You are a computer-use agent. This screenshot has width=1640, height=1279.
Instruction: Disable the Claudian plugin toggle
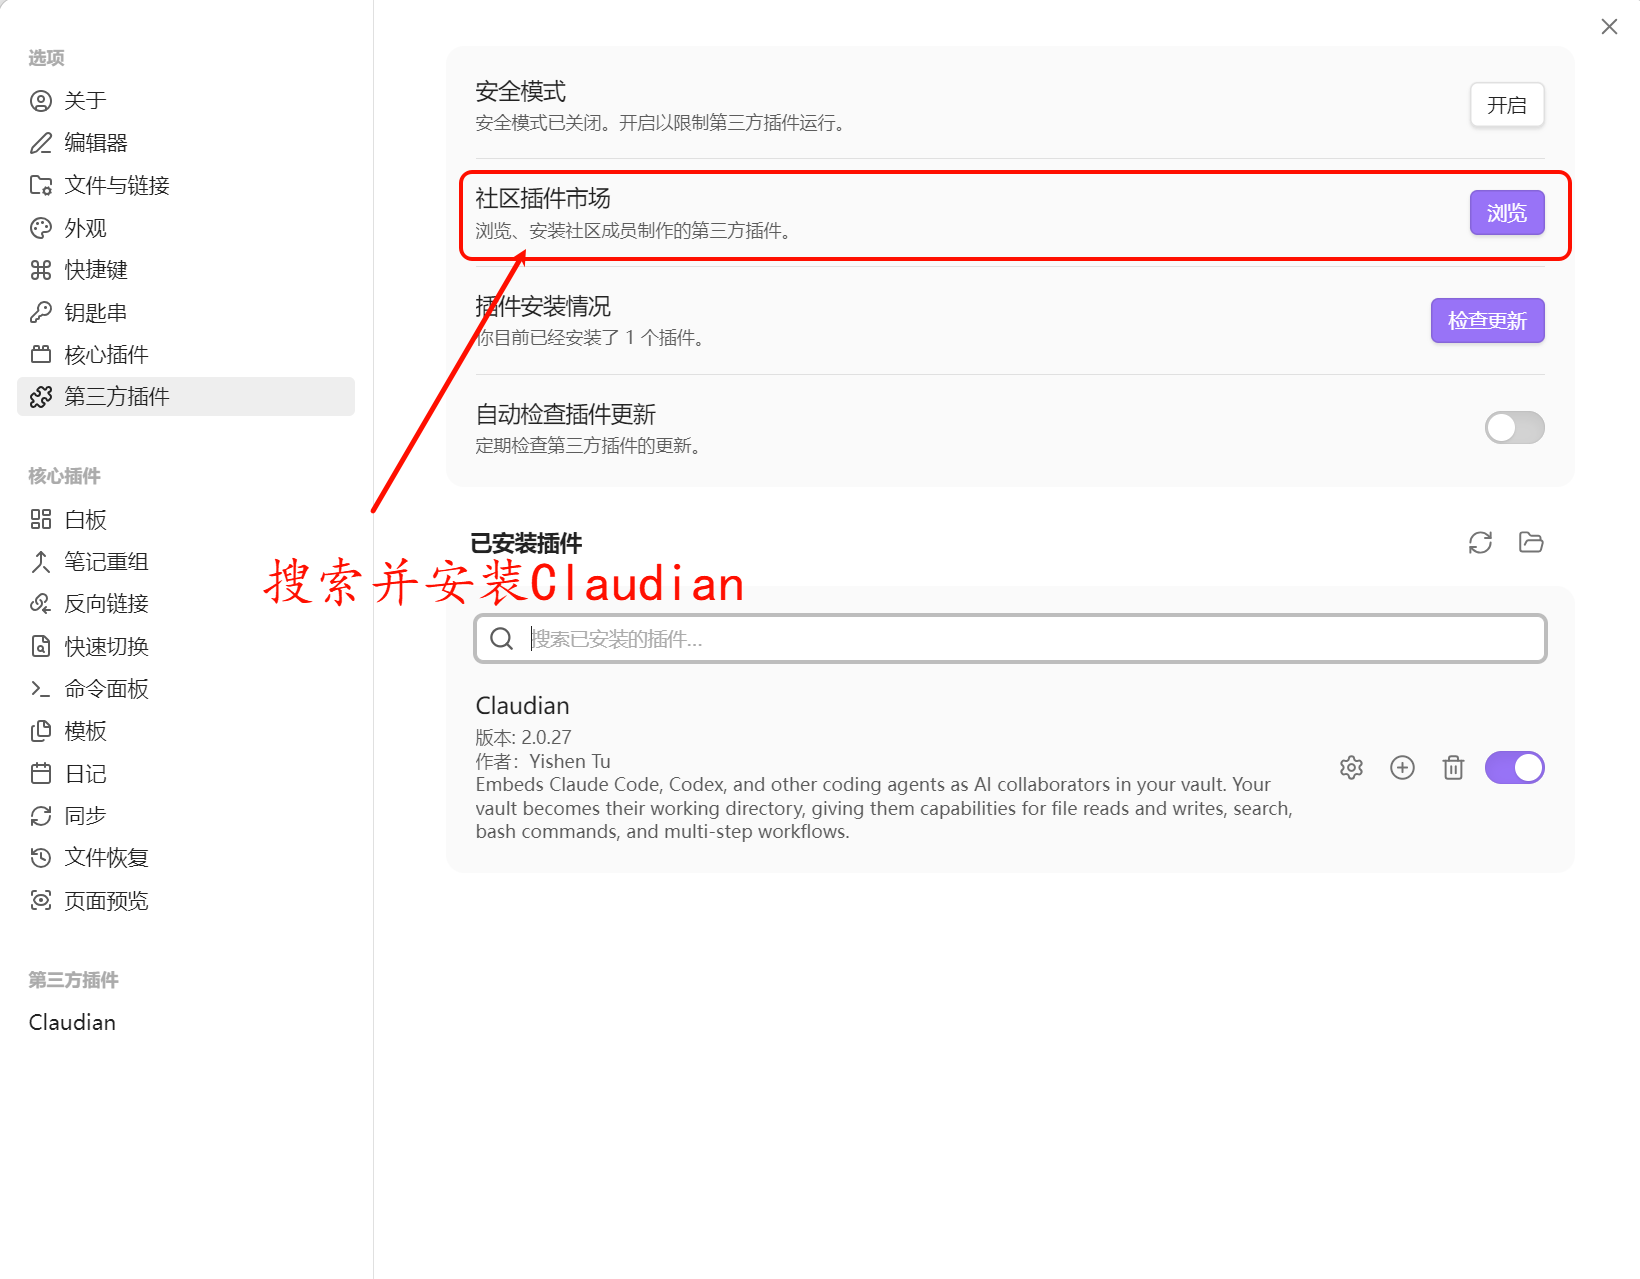(x=1514, y=768)
